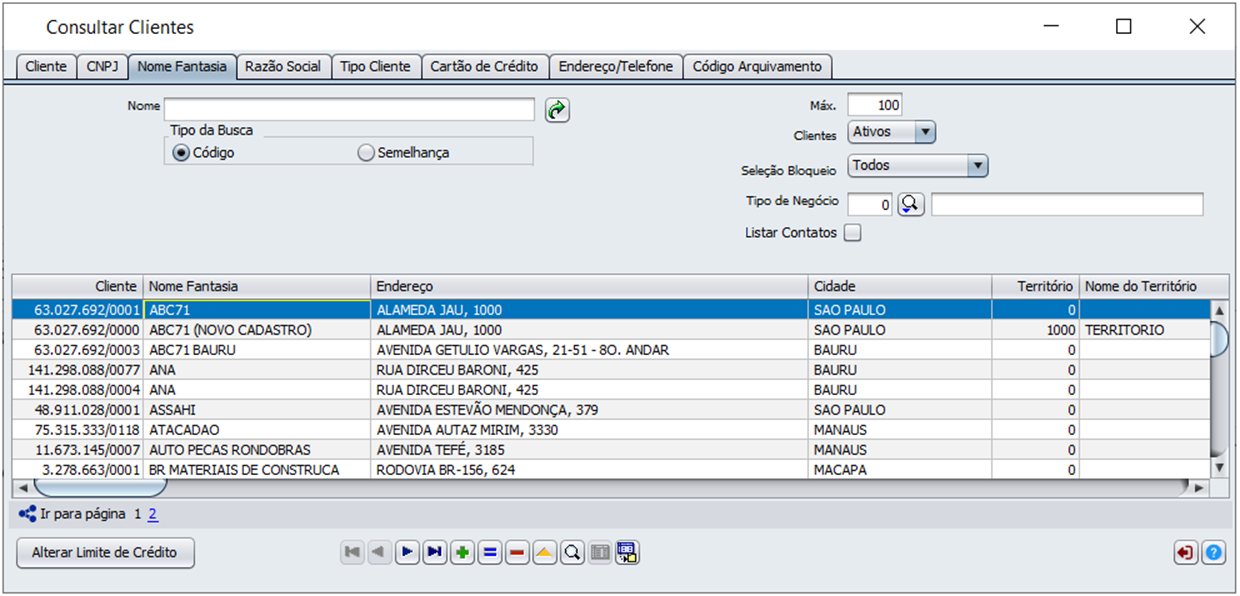Select Código search type radio
The height and width of the screenshot is (596, 1240).
[x=181, y=153]
